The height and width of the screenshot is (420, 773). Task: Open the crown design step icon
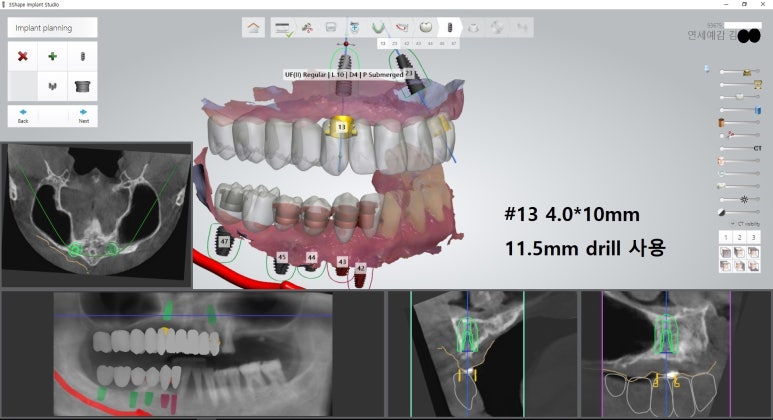425,28
